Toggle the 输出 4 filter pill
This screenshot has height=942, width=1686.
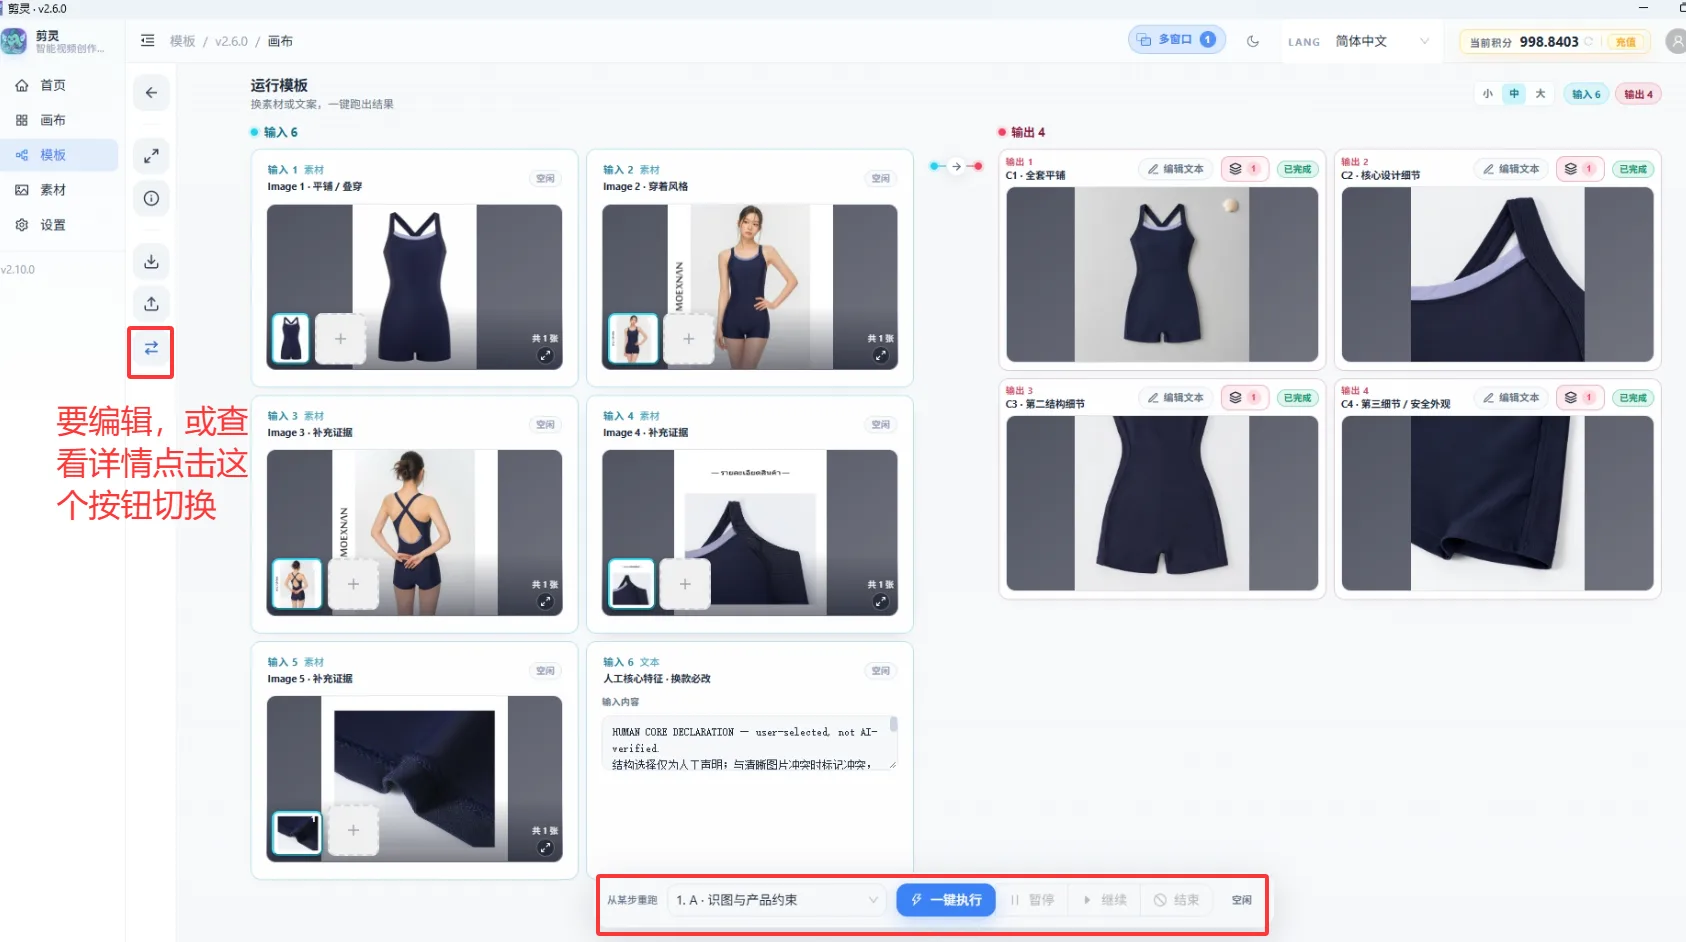pos(1638,94)
